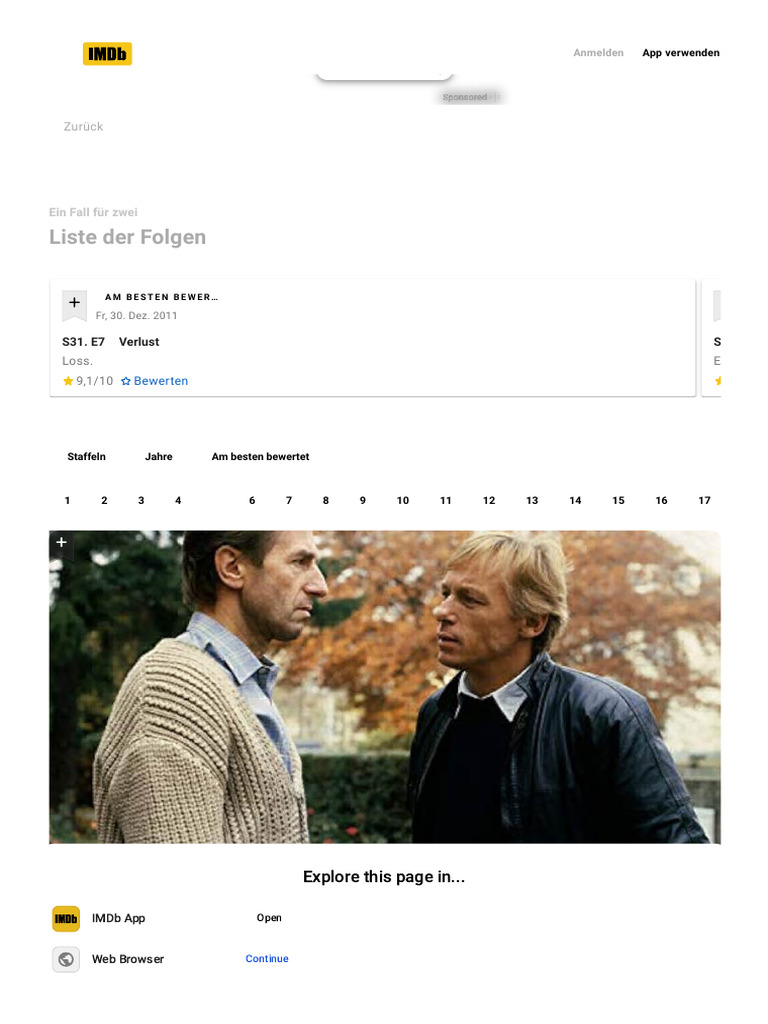Click the IMDb App icon

[x=66, y=918]
